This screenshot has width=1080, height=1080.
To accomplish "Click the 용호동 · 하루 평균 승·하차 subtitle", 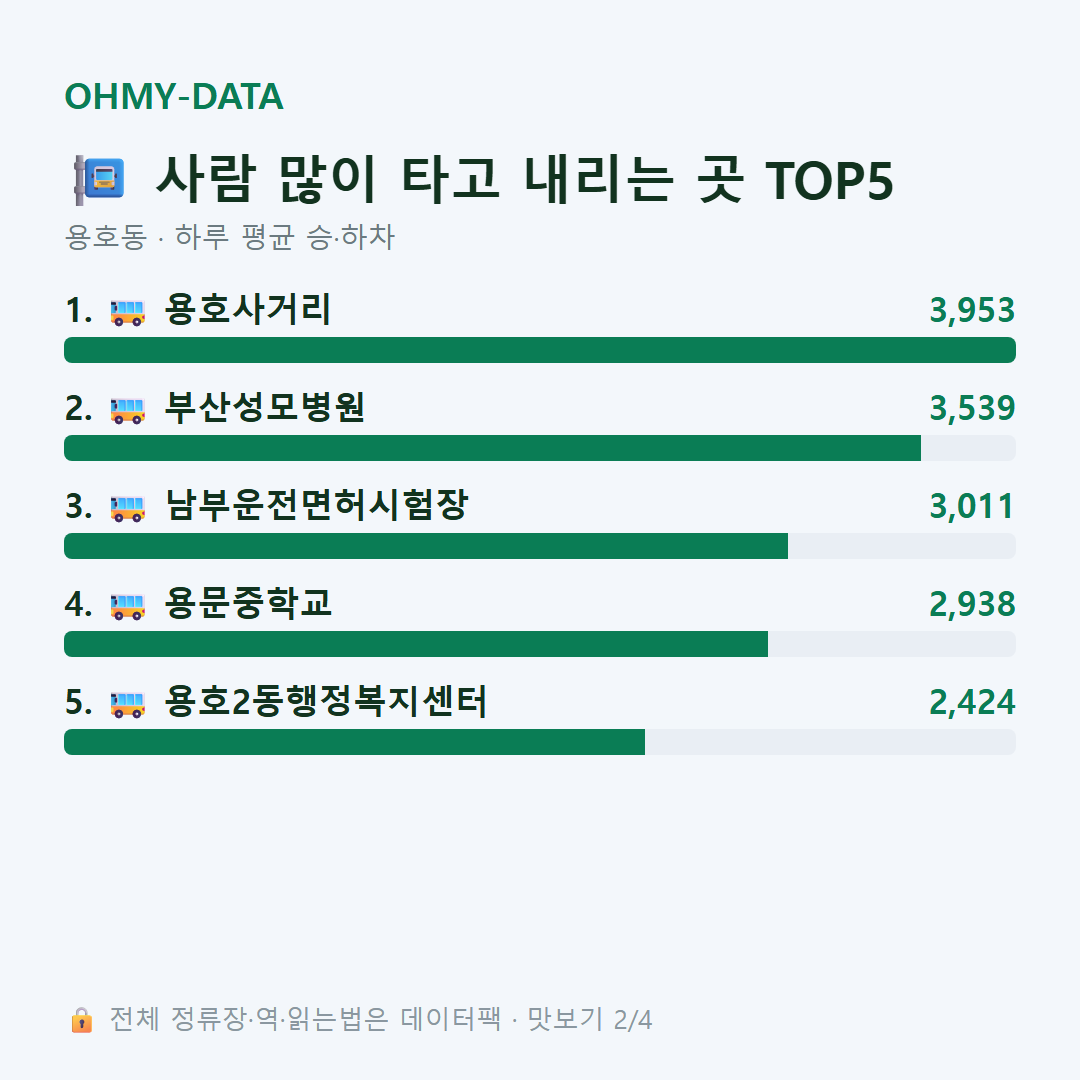I will coord(229,237).
